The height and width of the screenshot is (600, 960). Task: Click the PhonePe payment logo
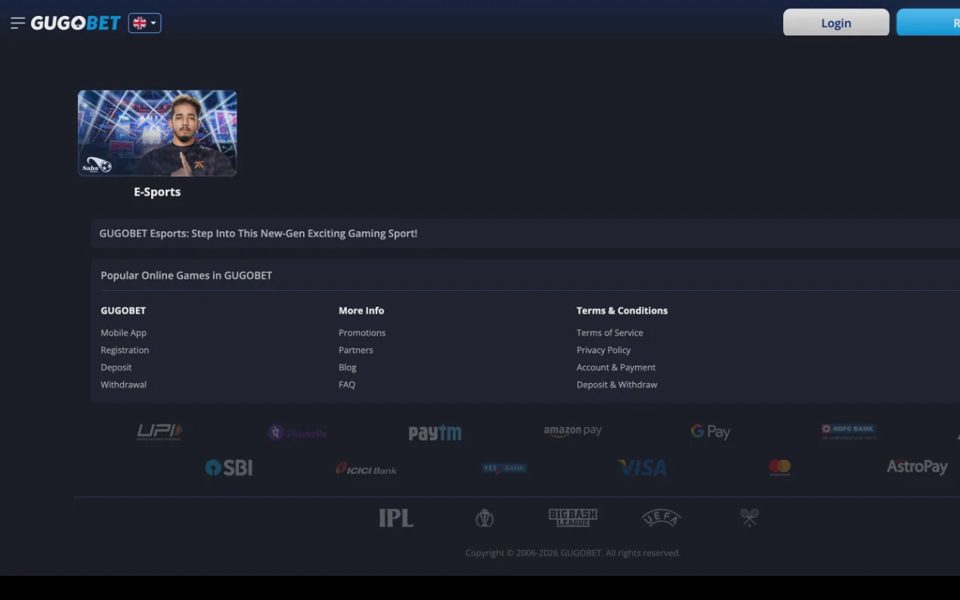pos(298,433)
